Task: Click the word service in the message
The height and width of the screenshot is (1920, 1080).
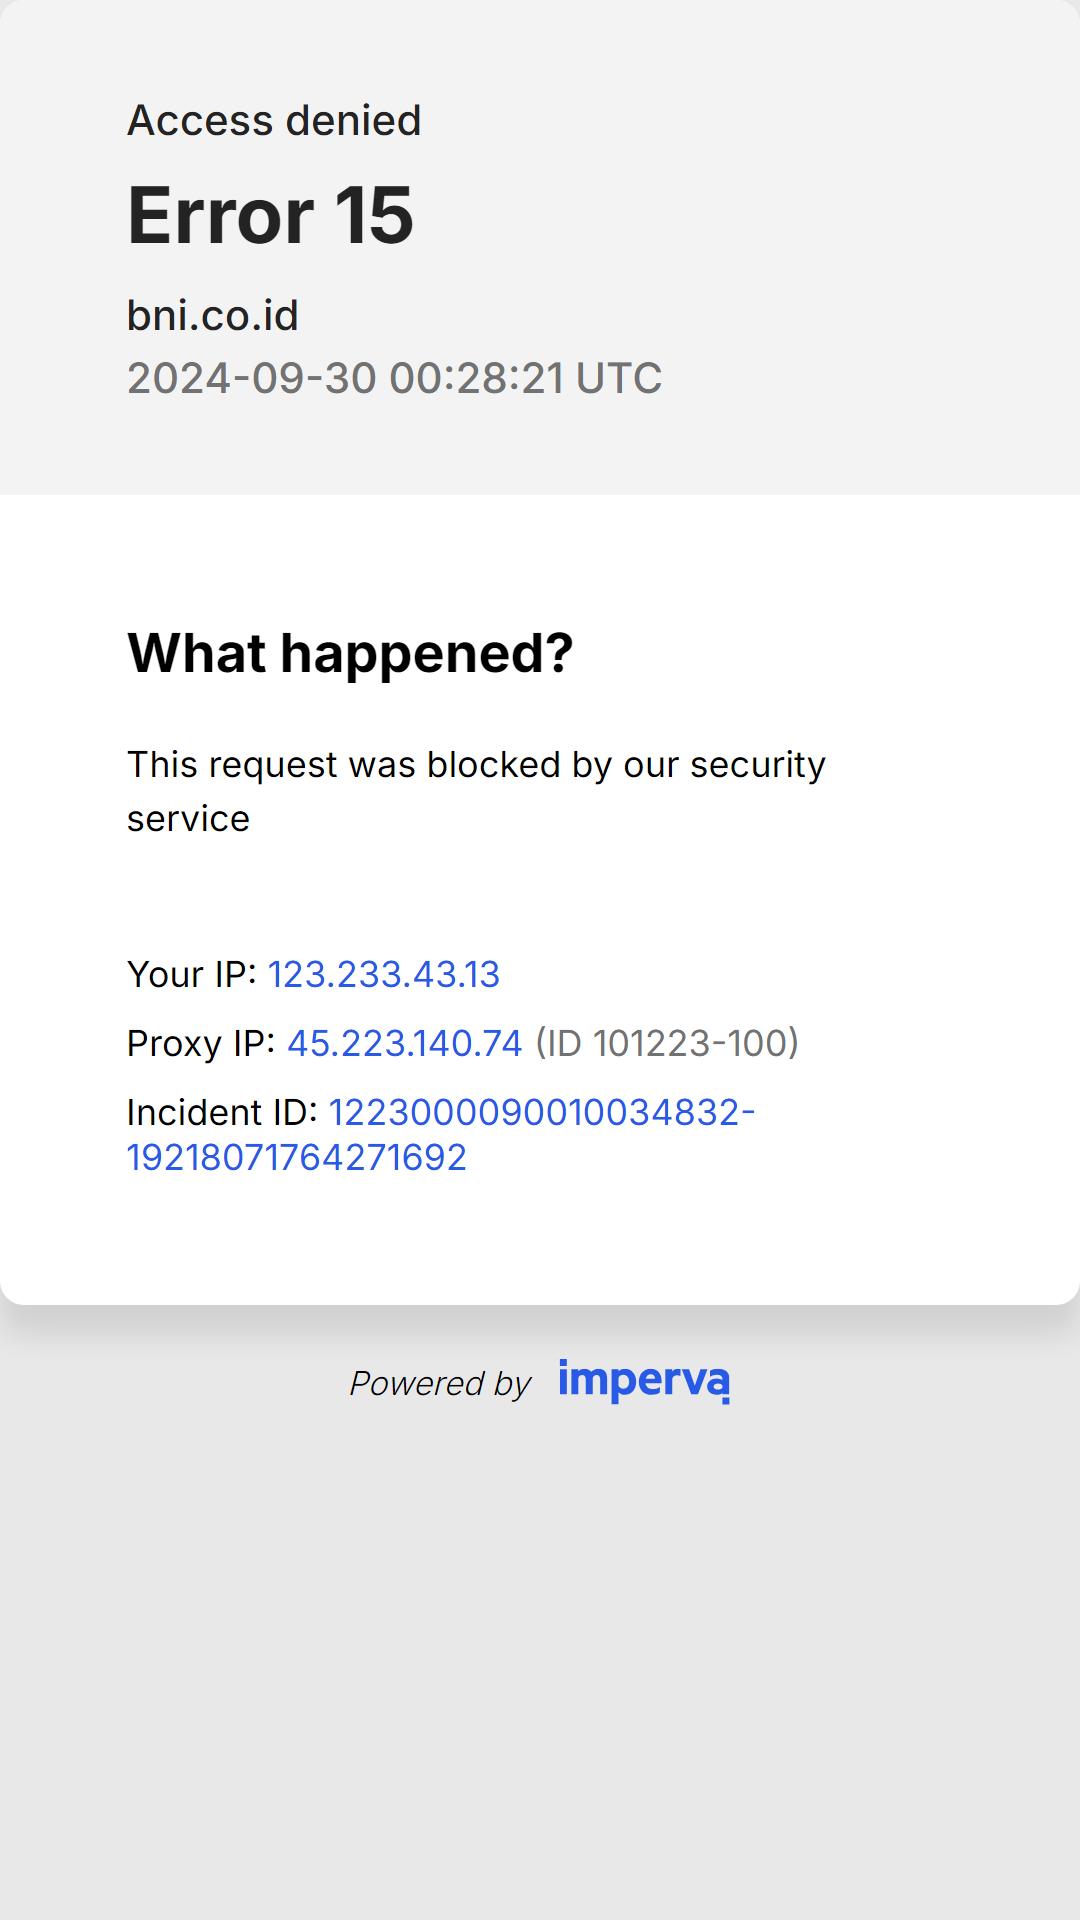Action: click(x=188, y=819)
